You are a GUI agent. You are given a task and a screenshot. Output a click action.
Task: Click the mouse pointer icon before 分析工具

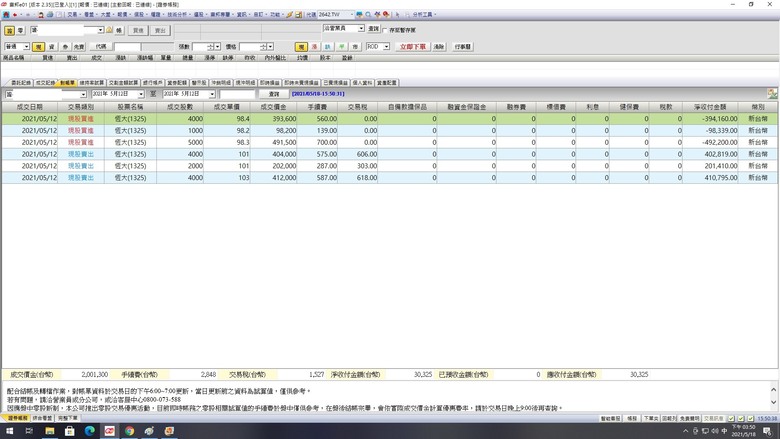(397, 15)
